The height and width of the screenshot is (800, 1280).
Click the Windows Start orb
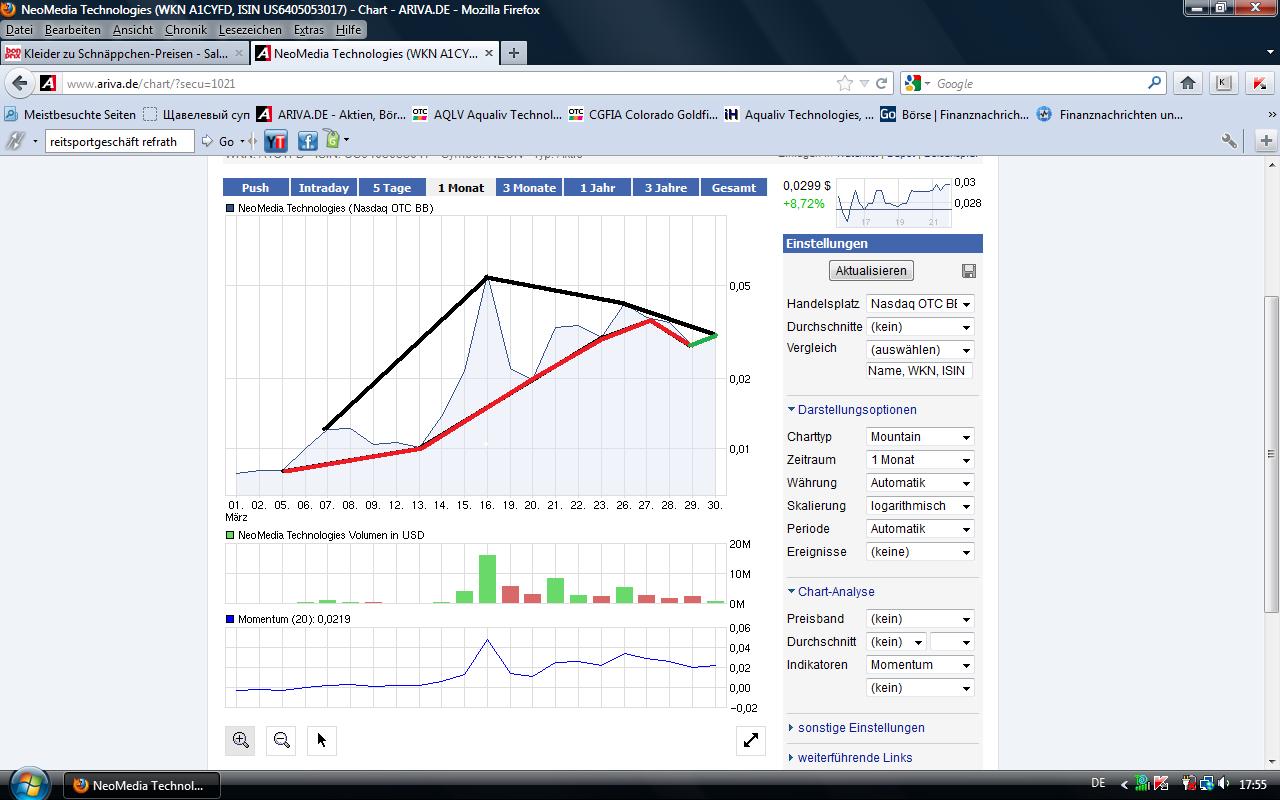(x=27, y=784)
